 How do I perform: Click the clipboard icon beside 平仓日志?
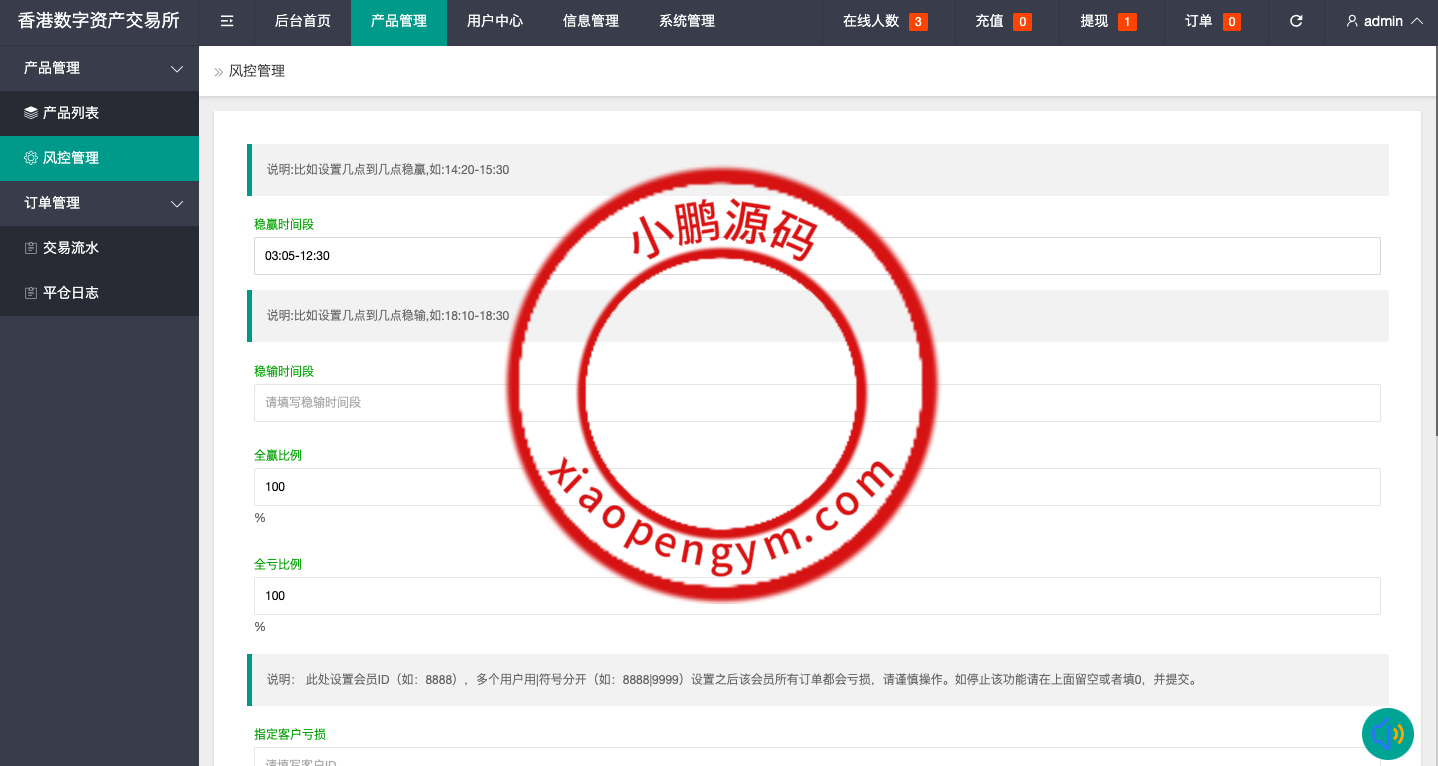31,293
